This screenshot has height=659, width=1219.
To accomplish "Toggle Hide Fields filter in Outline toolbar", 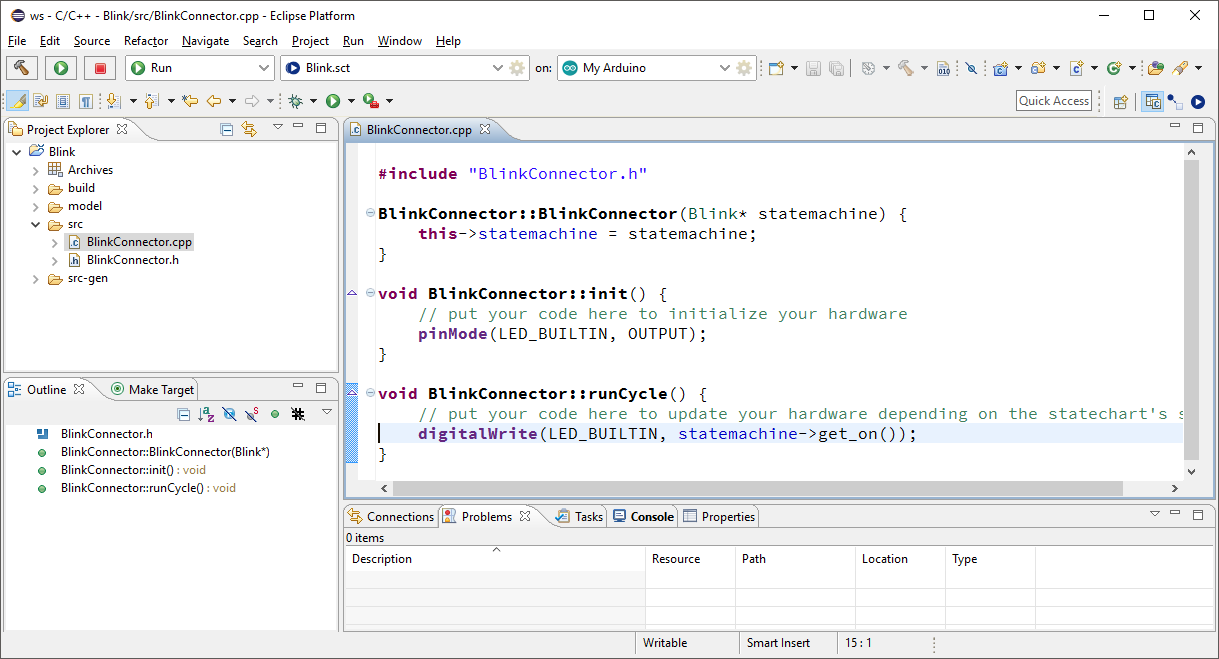I will coord(229,413).
